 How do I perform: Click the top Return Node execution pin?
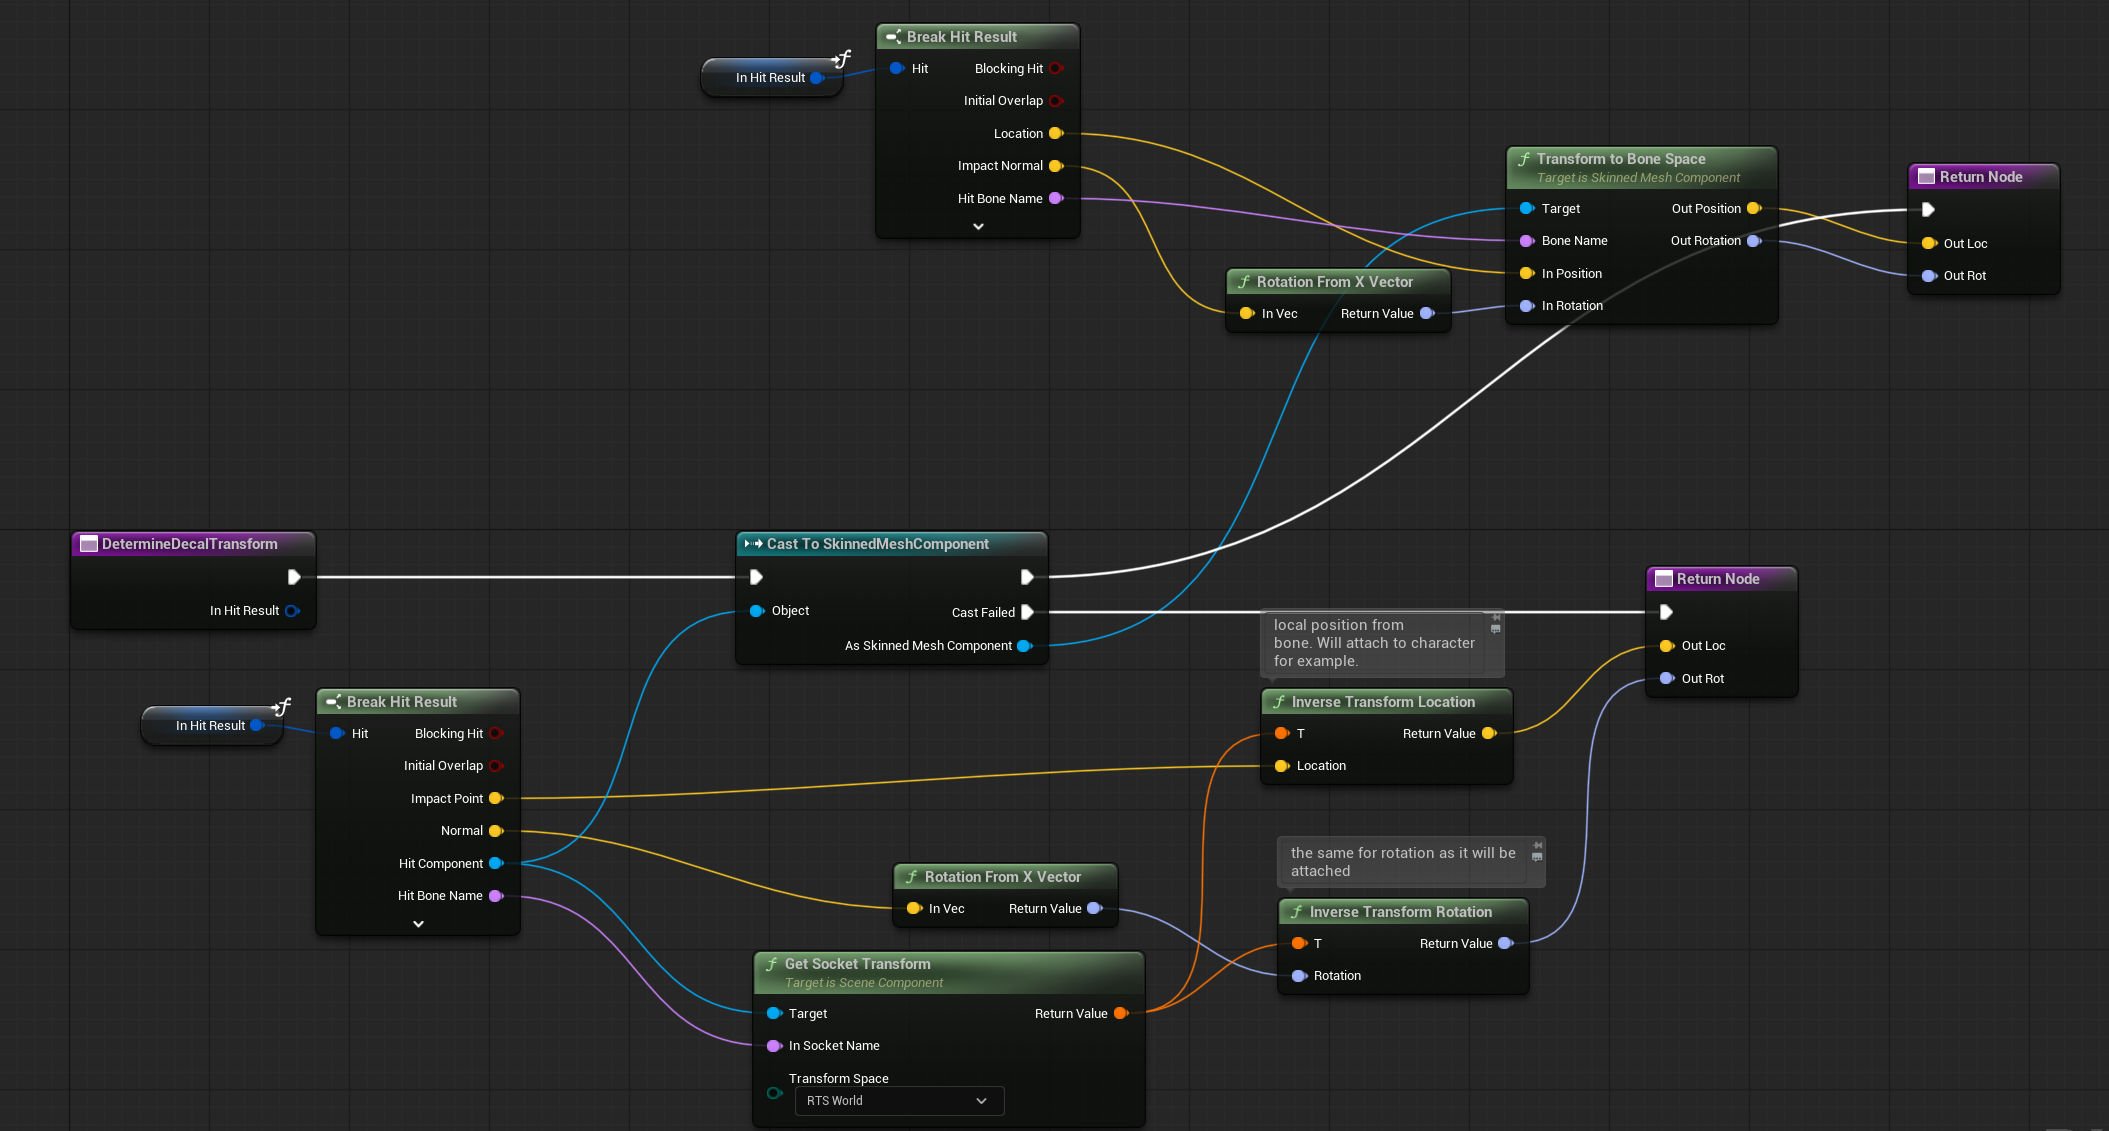[1928, 210]
